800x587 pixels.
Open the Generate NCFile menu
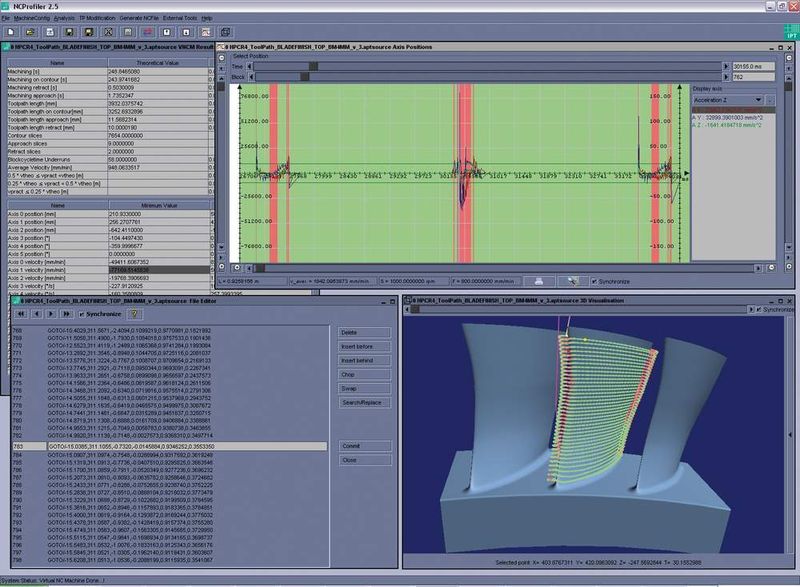pyautogui.click(x=139, y=18)
